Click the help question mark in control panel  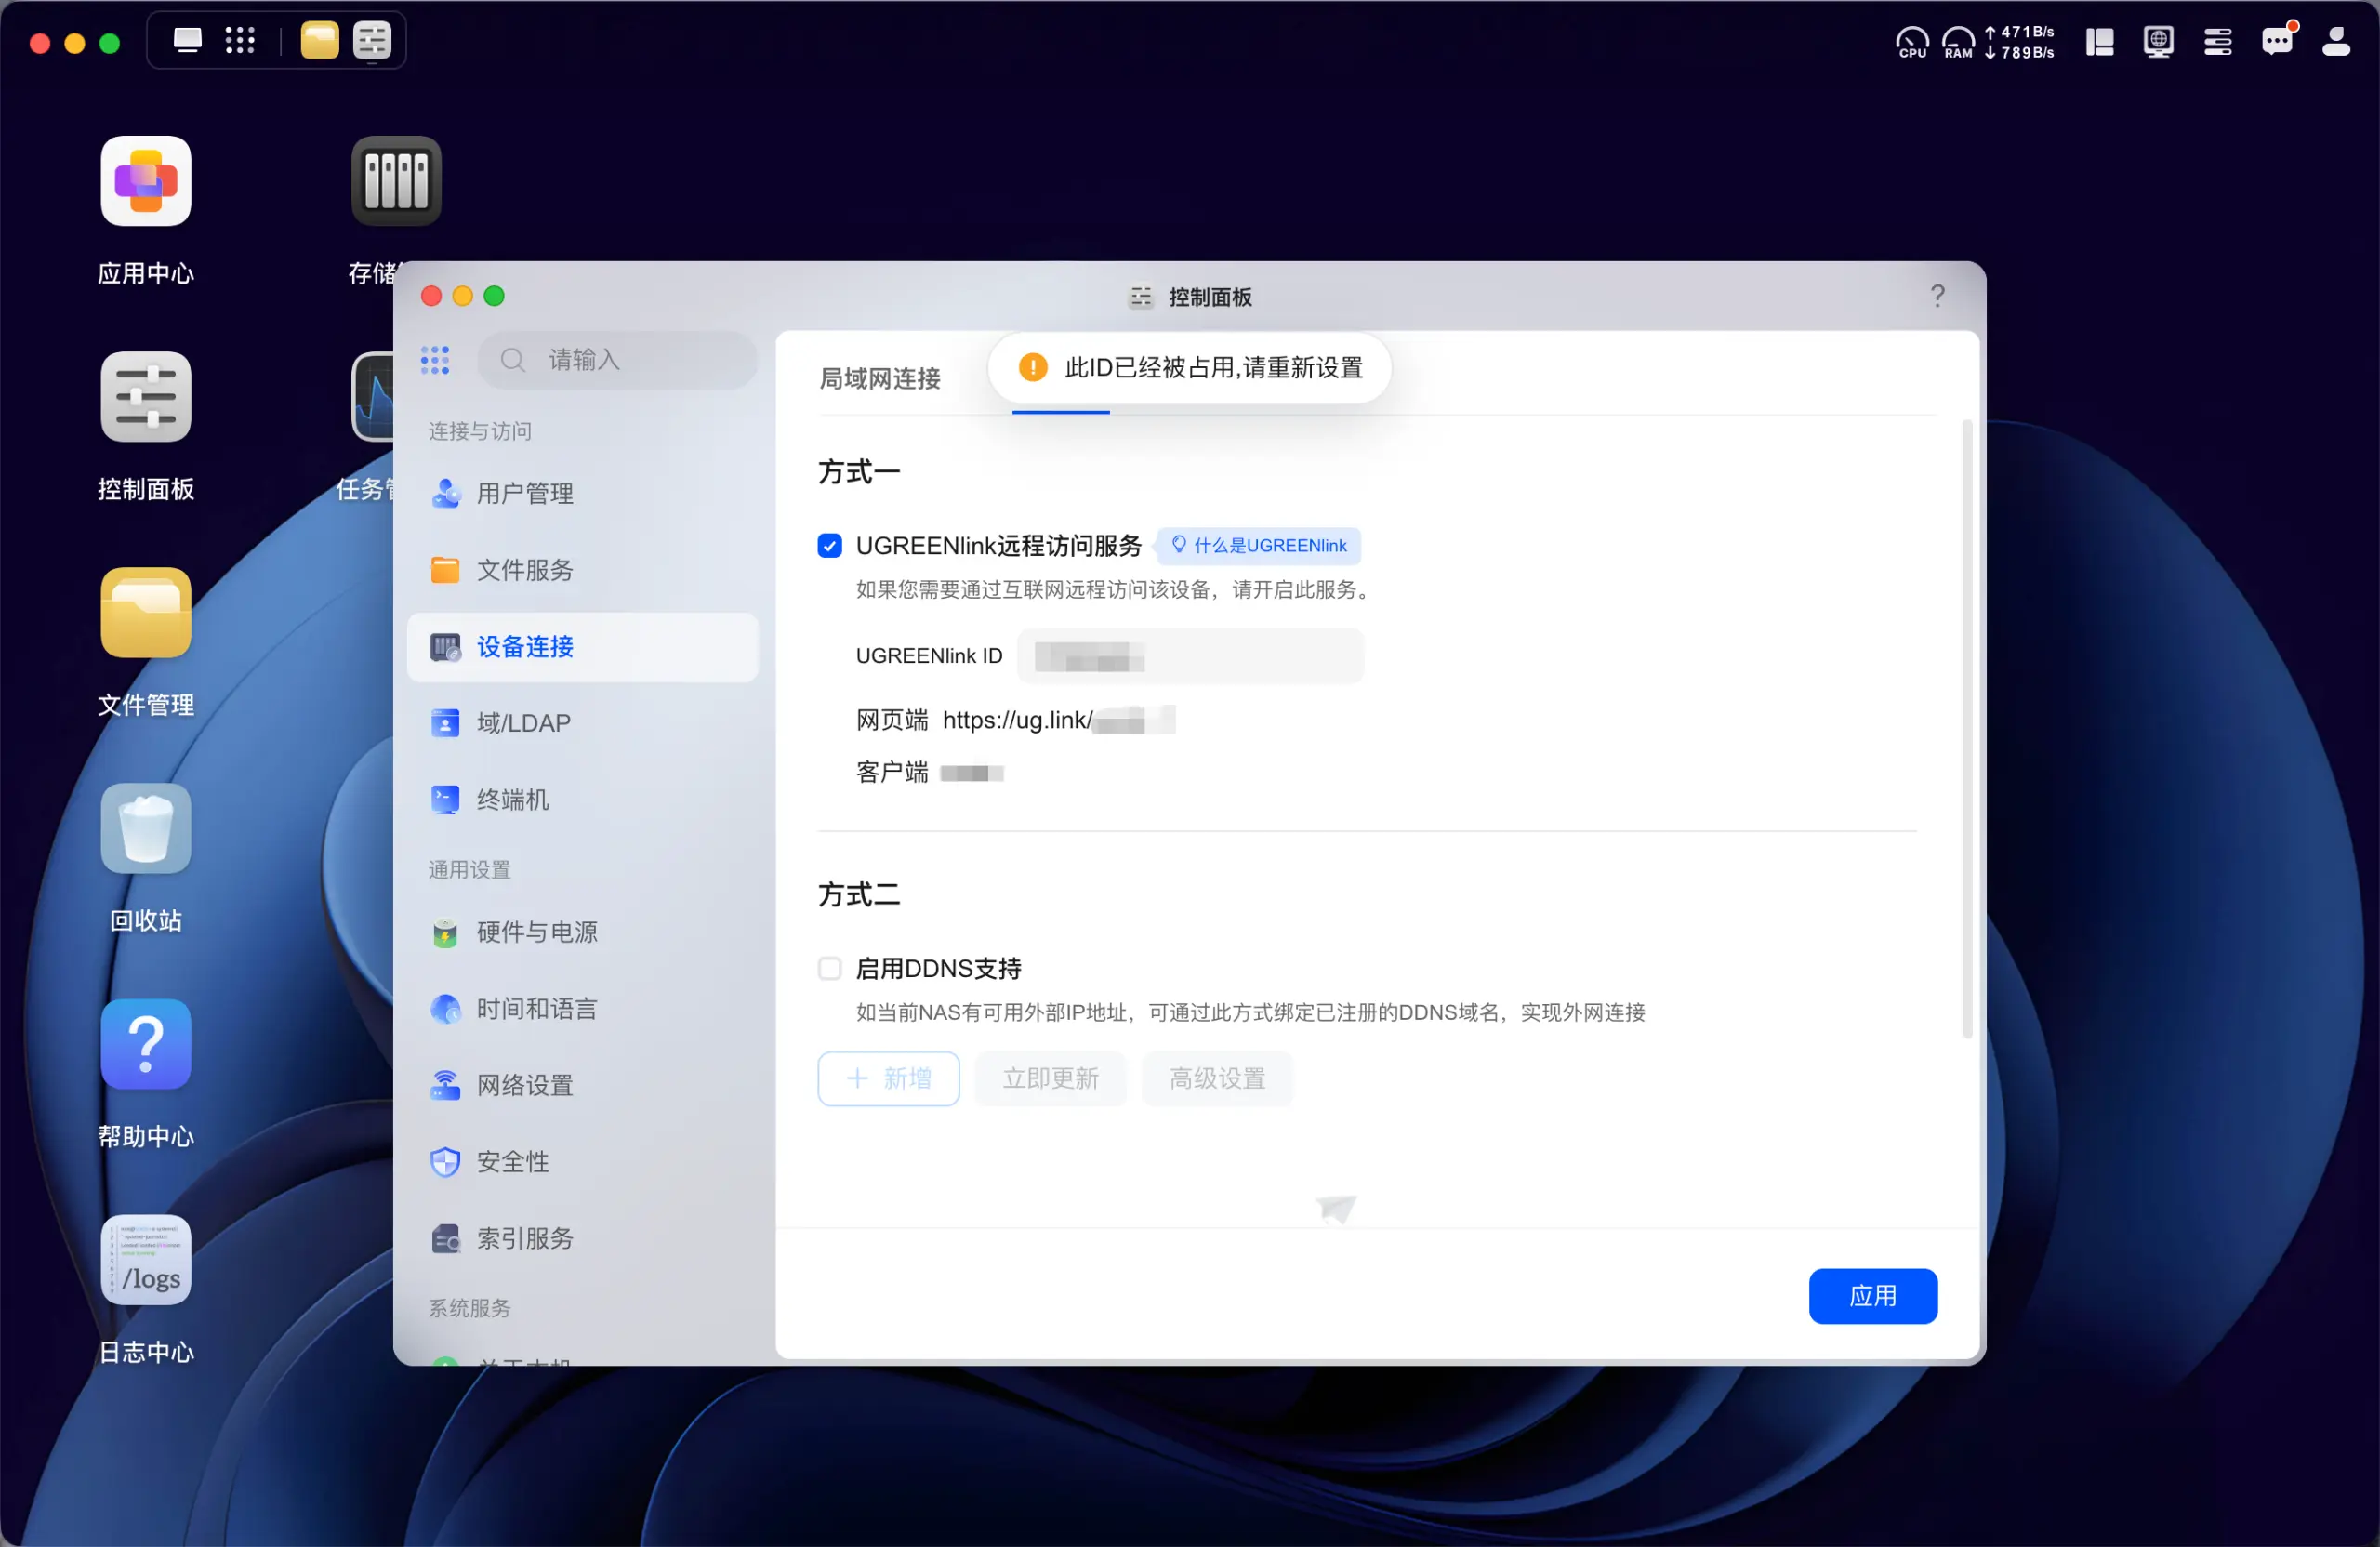point(1937,296)
